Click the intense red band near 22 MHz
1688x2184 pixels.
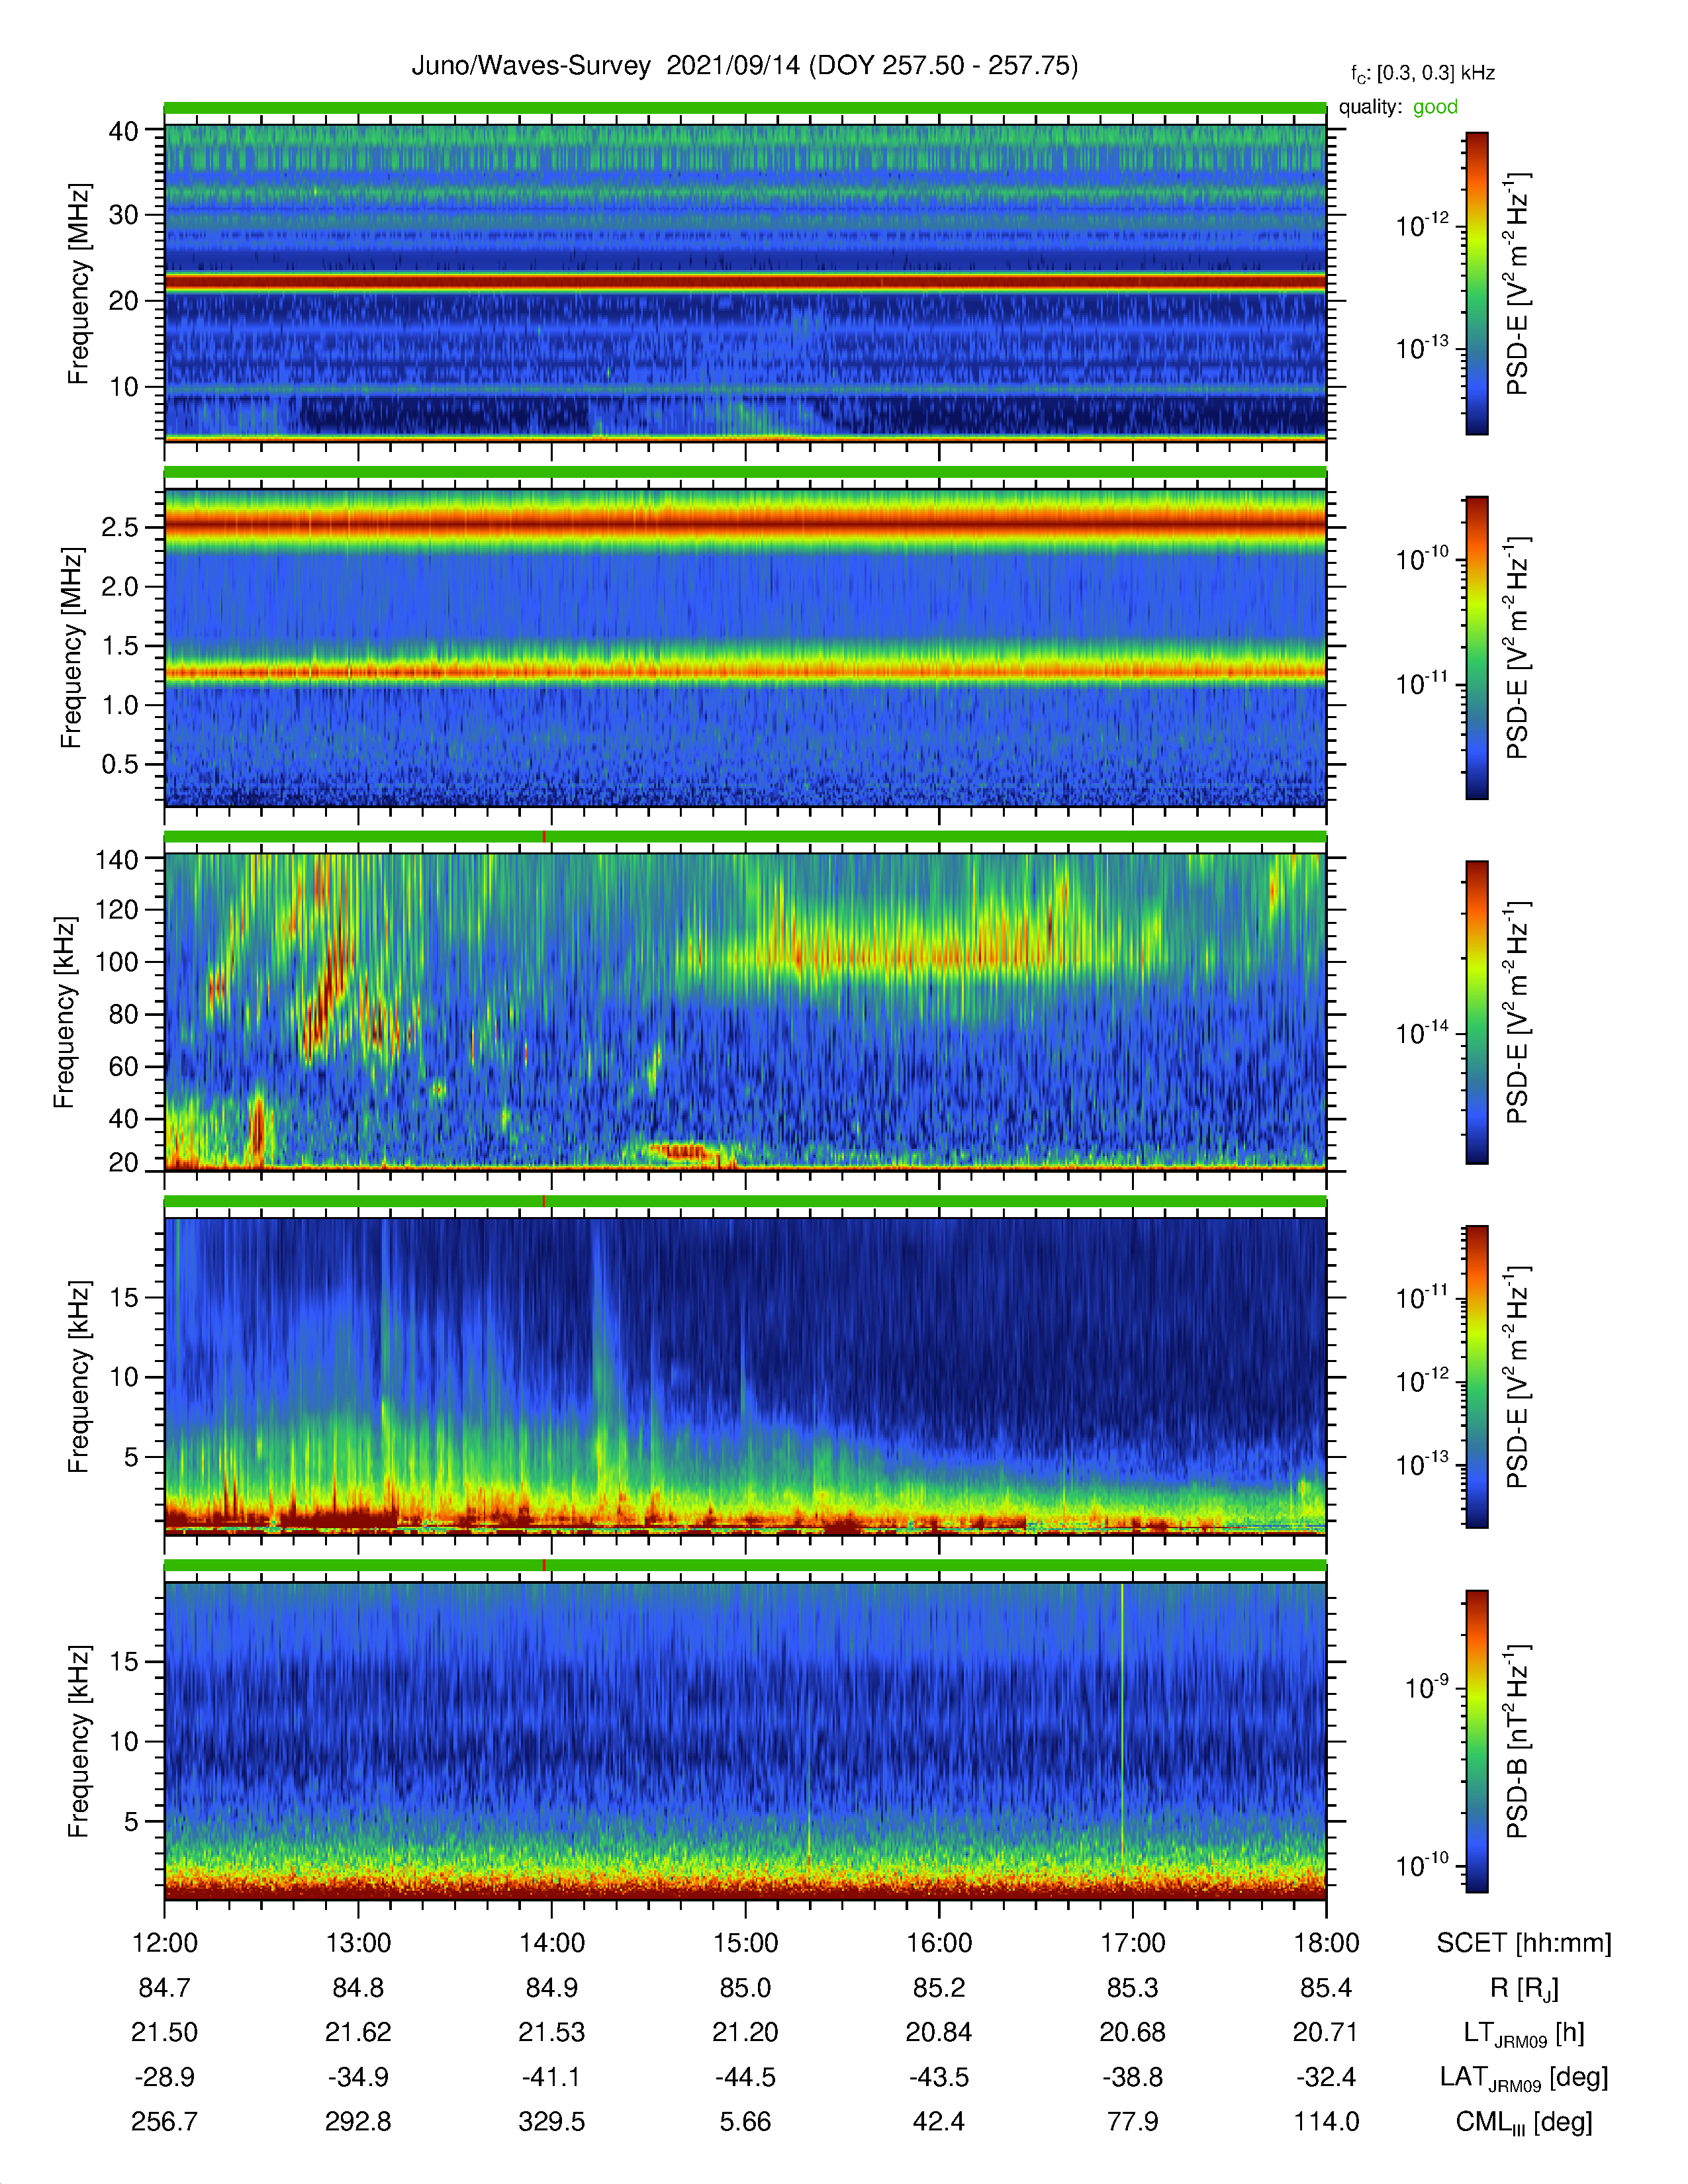tap(745, 283)
